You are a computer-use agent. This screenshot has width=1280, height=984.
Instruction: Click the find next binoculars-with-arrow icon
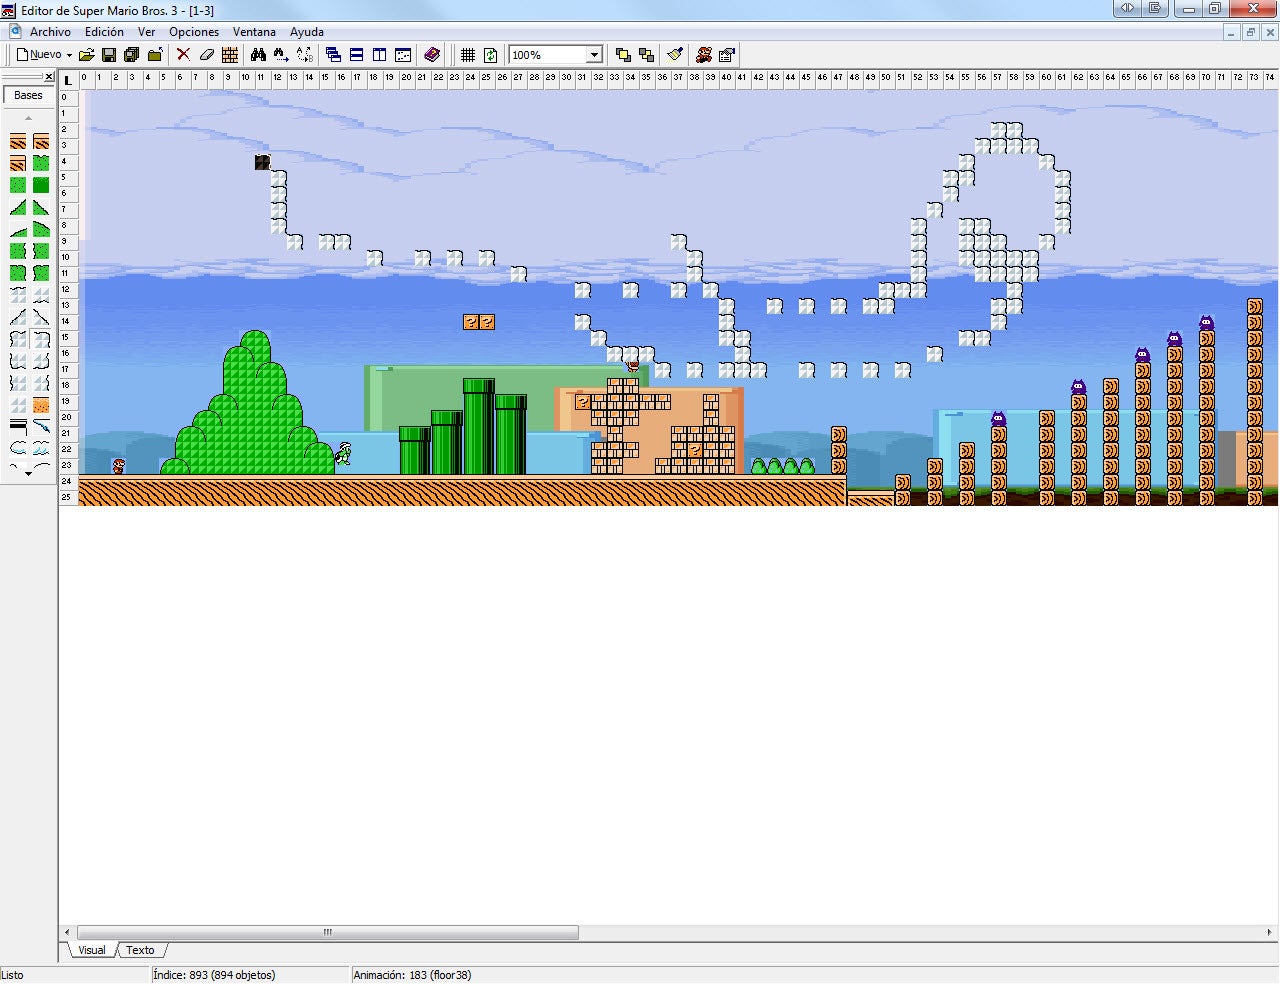[x=281, y=55]
